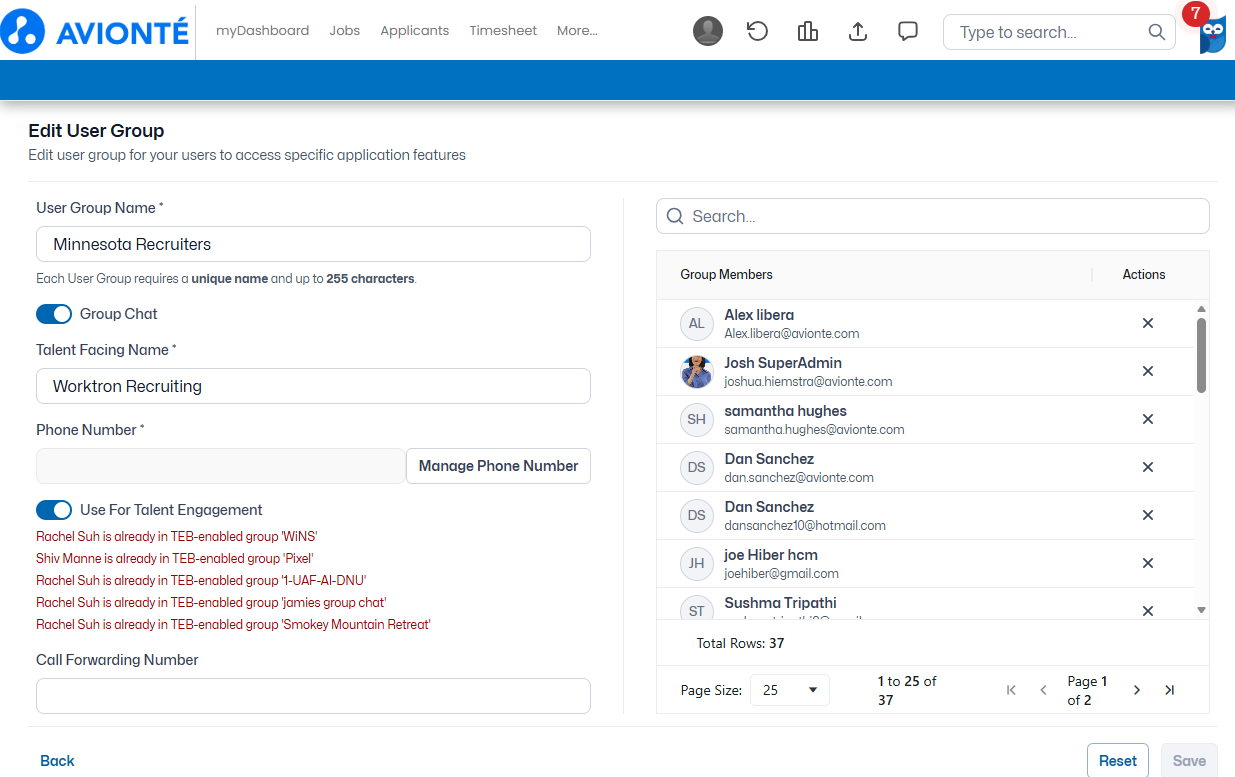Remove Alex libera from group
Screen dimensions: 1235x777
pos(1148,323)
